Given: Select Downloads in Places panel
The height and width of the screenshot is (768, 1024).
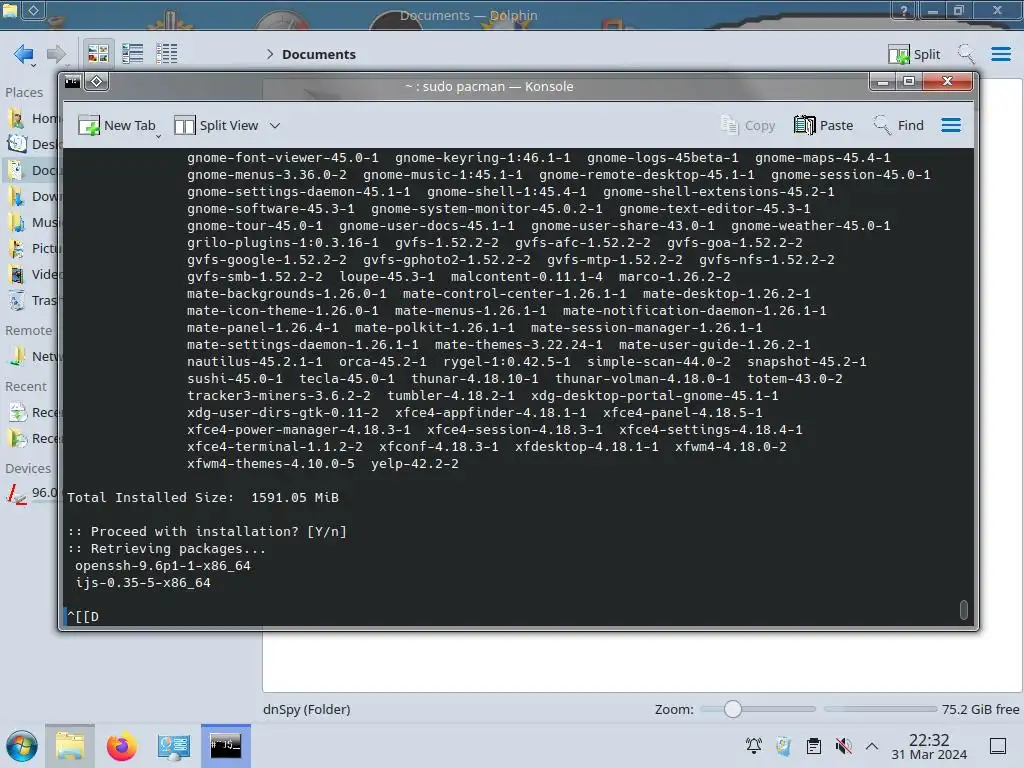Looking at the screenshot, I should 33,196.
